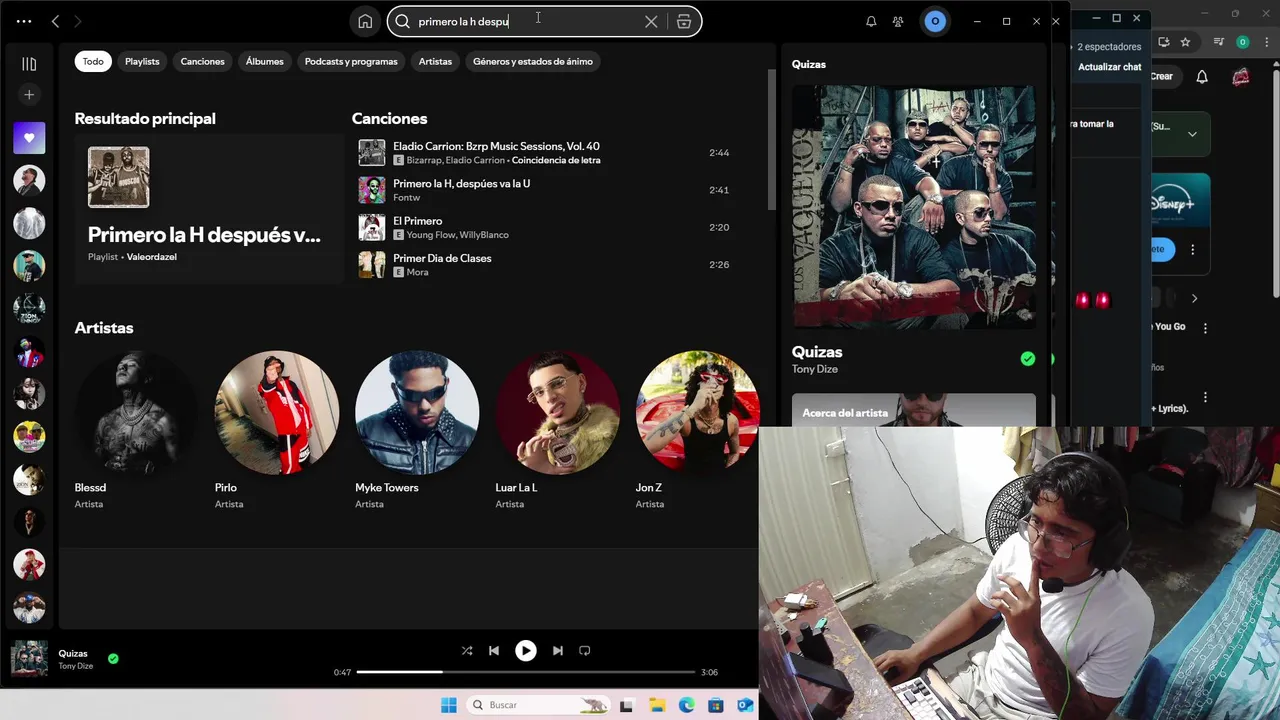Screen dimensions: 1280x720
Task: Clear the search field with the X
Action: 651,21
